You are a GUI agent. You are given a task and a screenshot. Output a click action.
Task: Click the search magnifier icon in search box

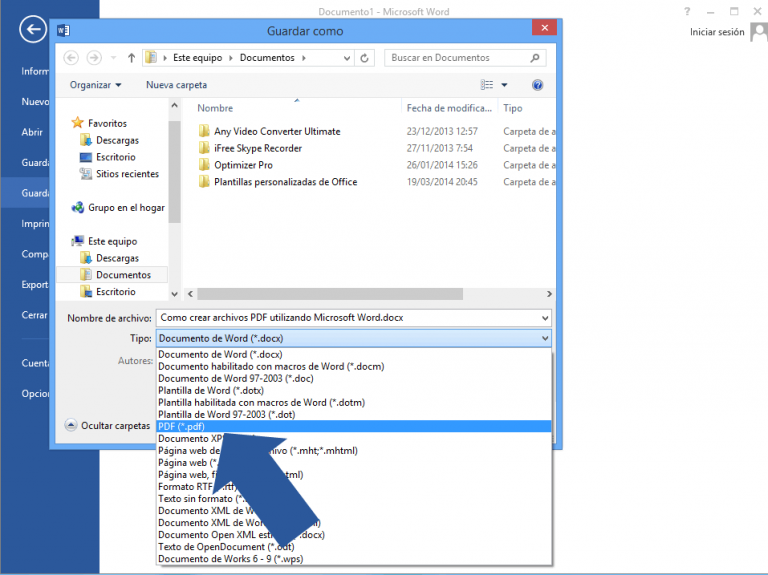pos(541,58)
